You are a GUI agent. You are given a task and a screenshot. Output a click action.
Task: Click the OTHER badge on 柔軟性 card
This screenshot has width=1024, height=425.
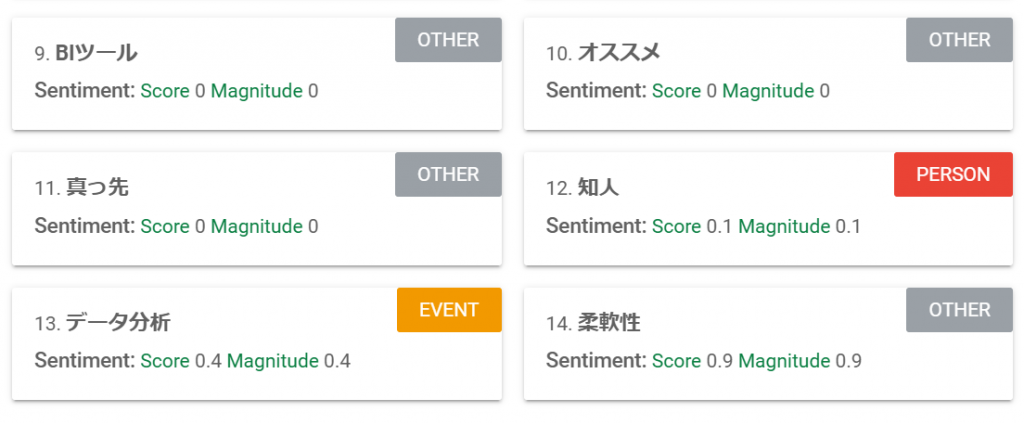(959, 309)
